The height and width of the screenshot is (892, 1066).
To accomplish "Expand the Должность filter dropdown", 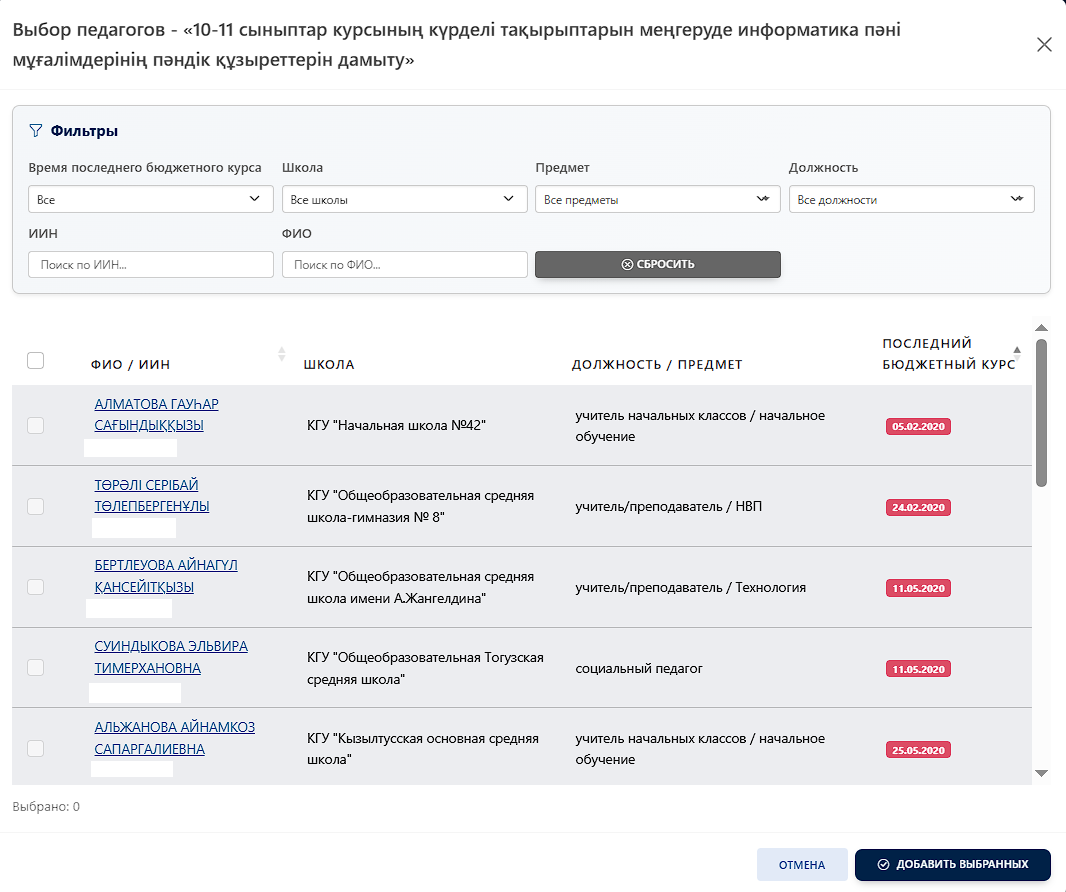I will [911, 199].
